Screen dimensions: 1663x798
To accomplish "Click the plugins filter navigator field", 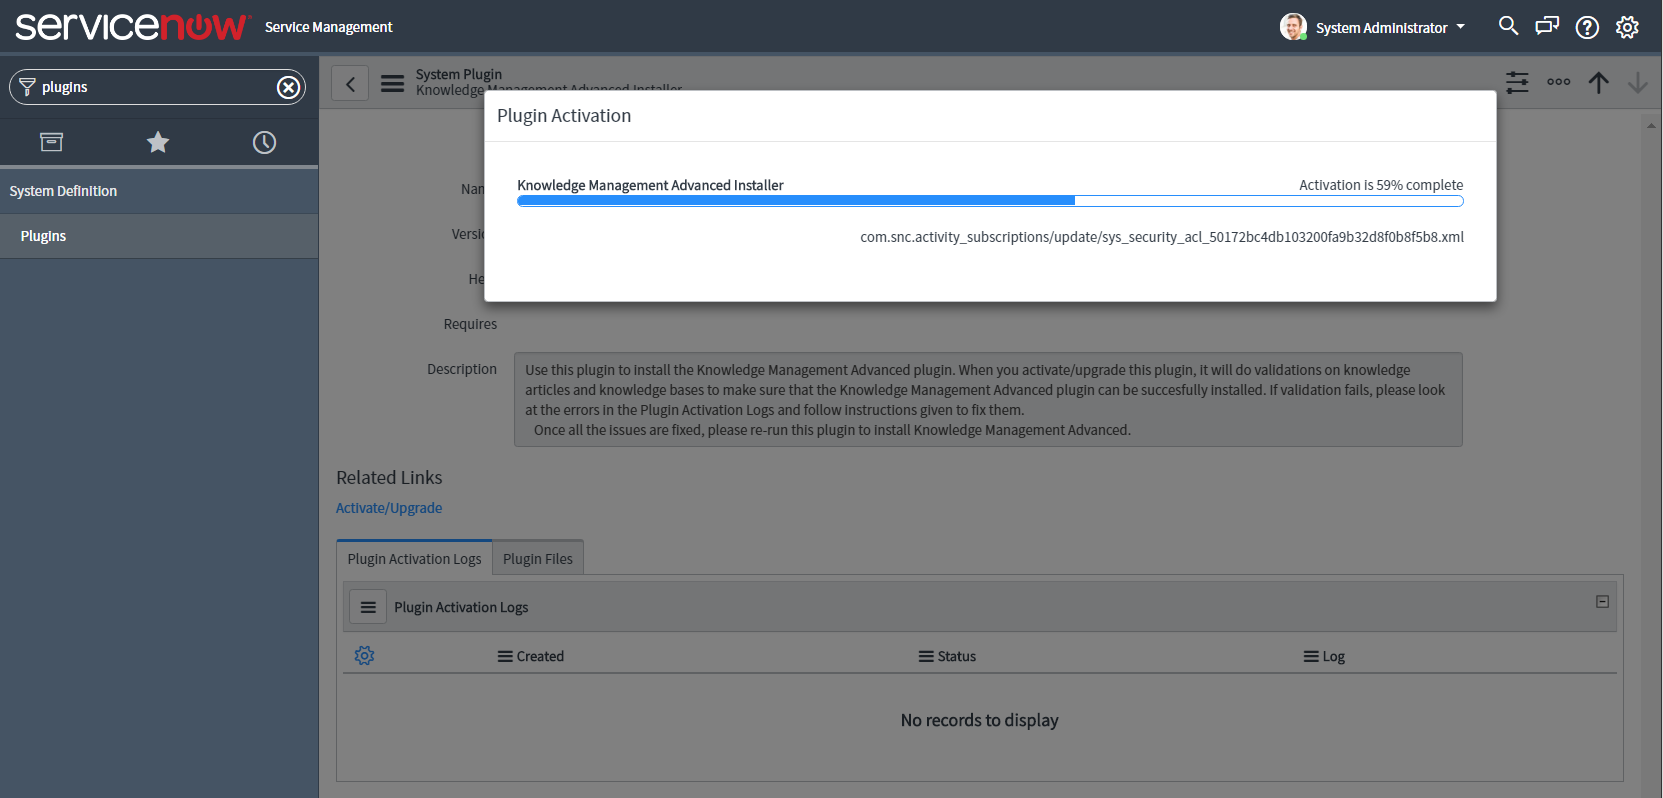I will pyautogui.click(x=157, y=87).
